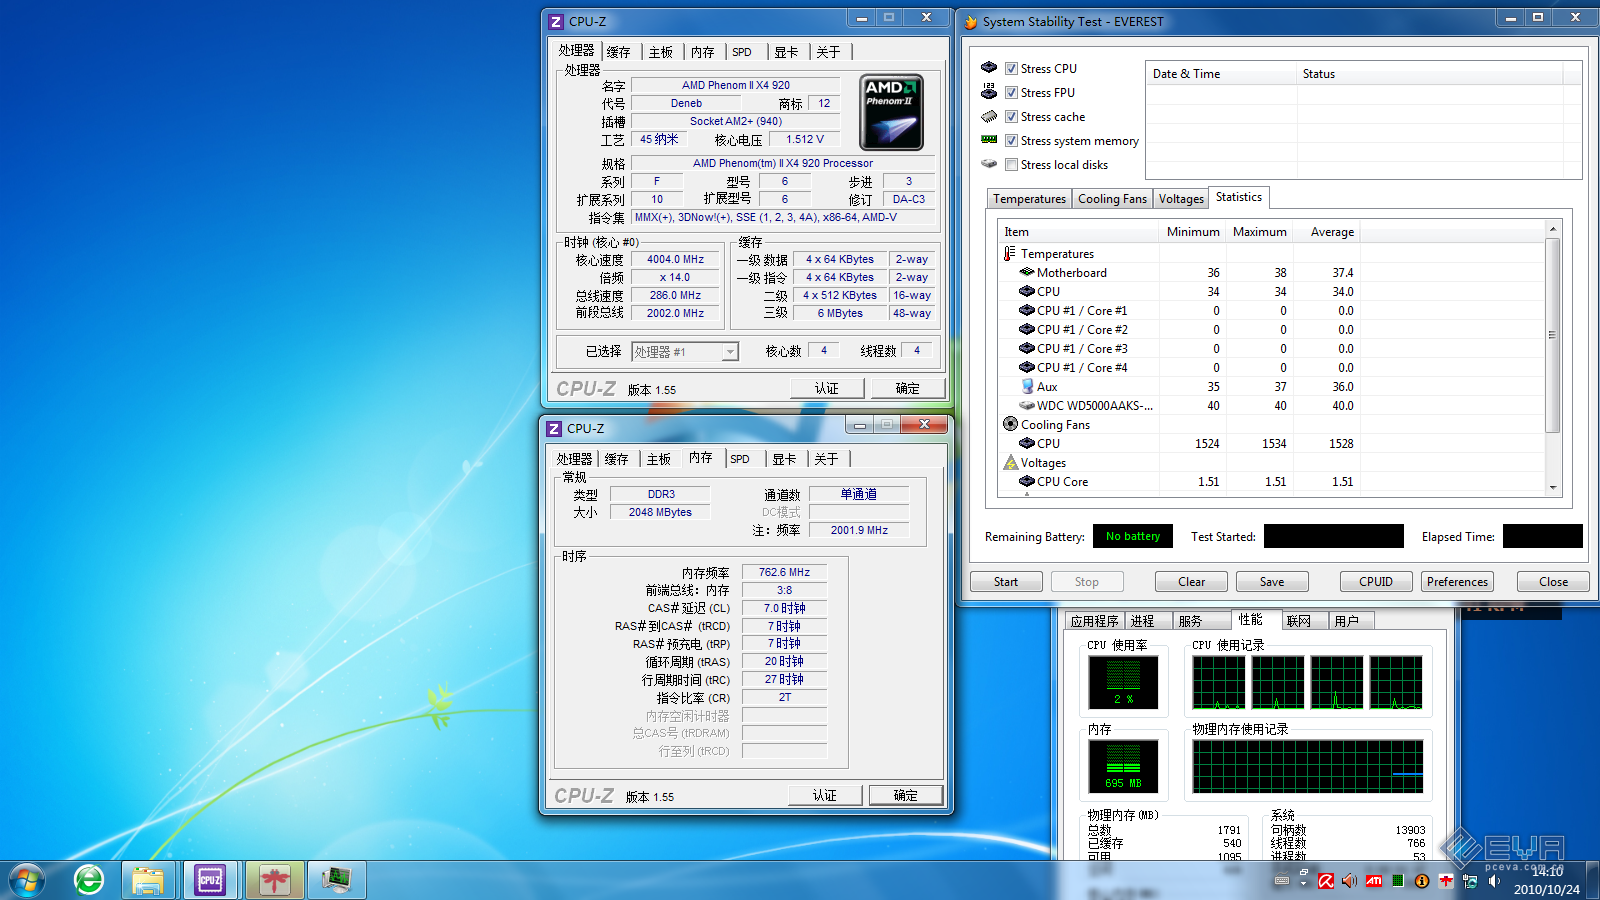Open Preferences in EVEREST
The width and height of the screenshot is (1600, 900).
point(1457,582)
